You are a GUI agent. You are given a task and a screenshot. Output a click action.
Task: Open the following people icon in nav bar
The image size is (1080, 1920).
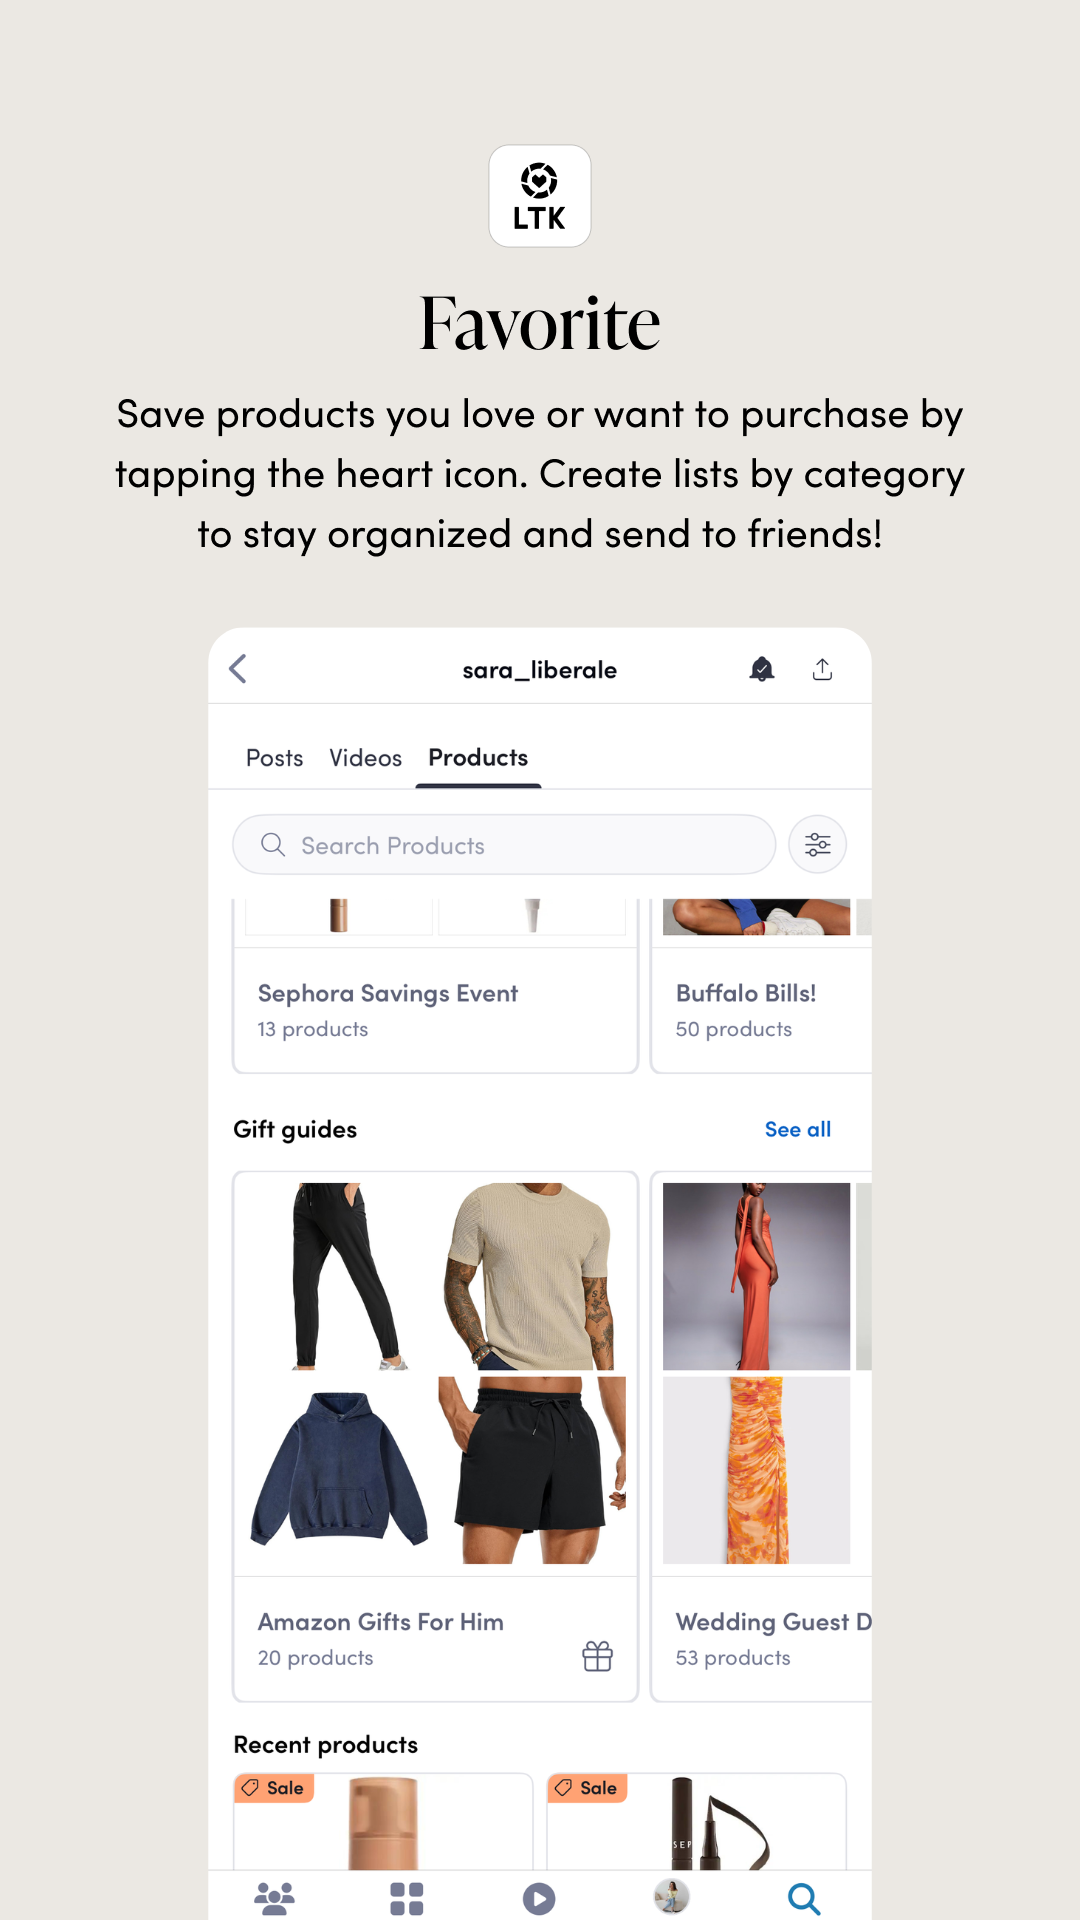click(x=274, y=1898)
